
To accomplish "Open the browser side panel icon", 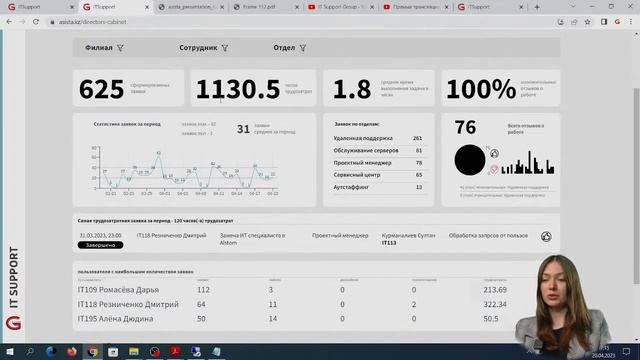I will coord(604,22).
